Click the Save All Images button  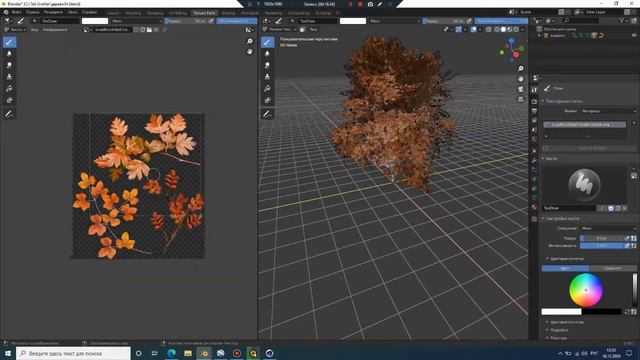589,148
